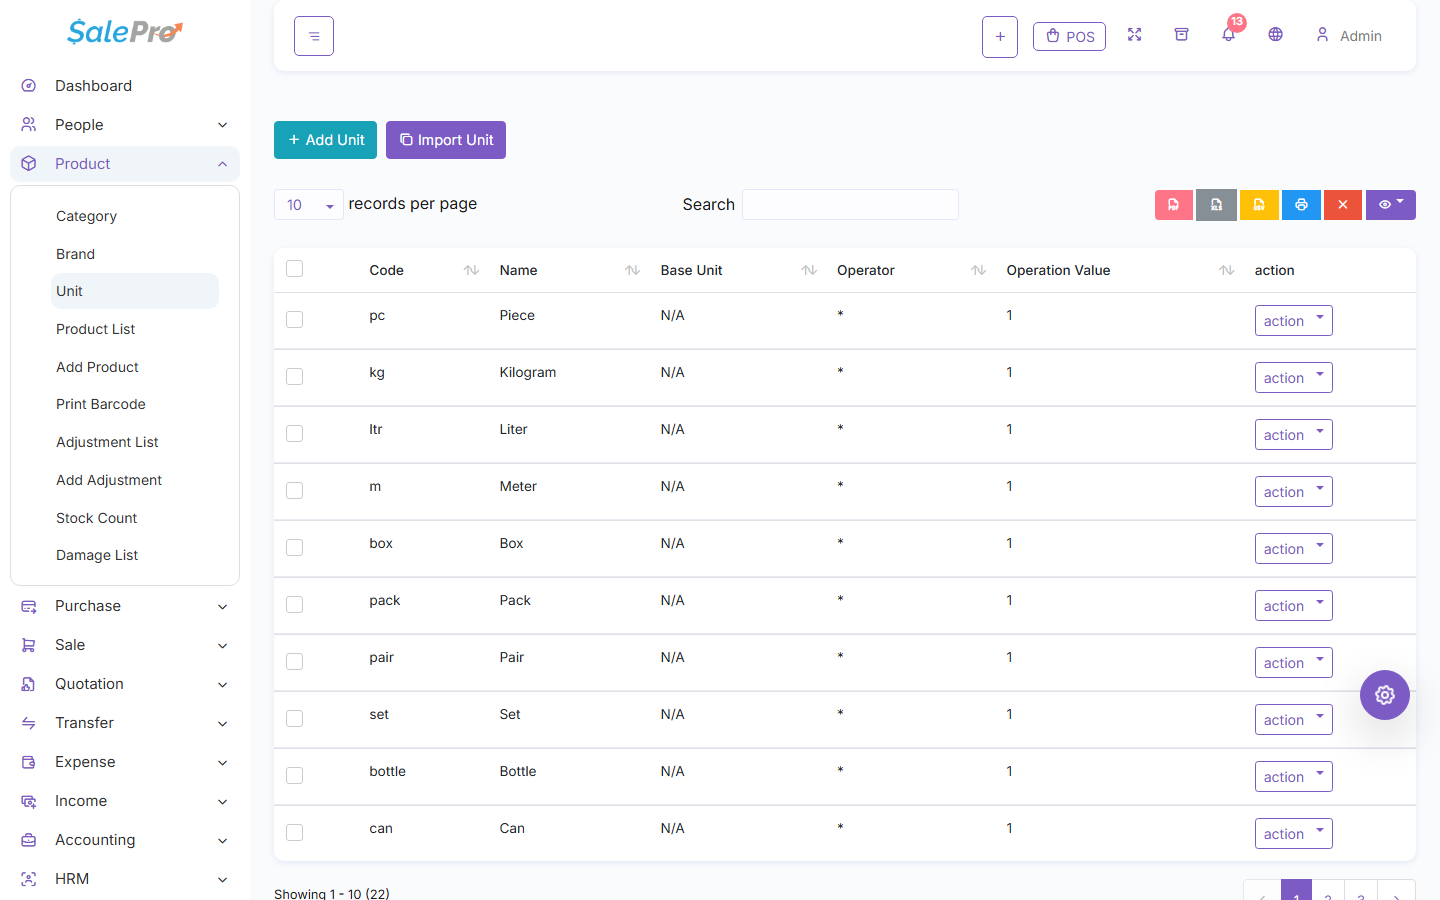The height and width of the screenshot is (900, 1440).
Task: Tick the checkbox for the Box row
Action: (x=294, y=547)
